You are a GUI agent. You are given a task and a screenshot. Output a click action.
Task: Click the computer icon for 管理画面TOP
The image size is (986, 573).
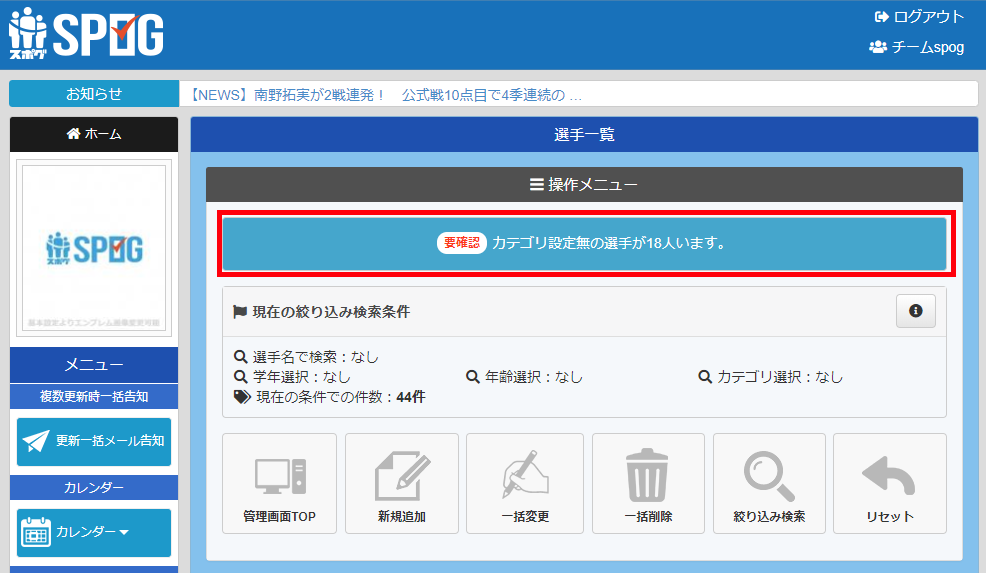279,477
